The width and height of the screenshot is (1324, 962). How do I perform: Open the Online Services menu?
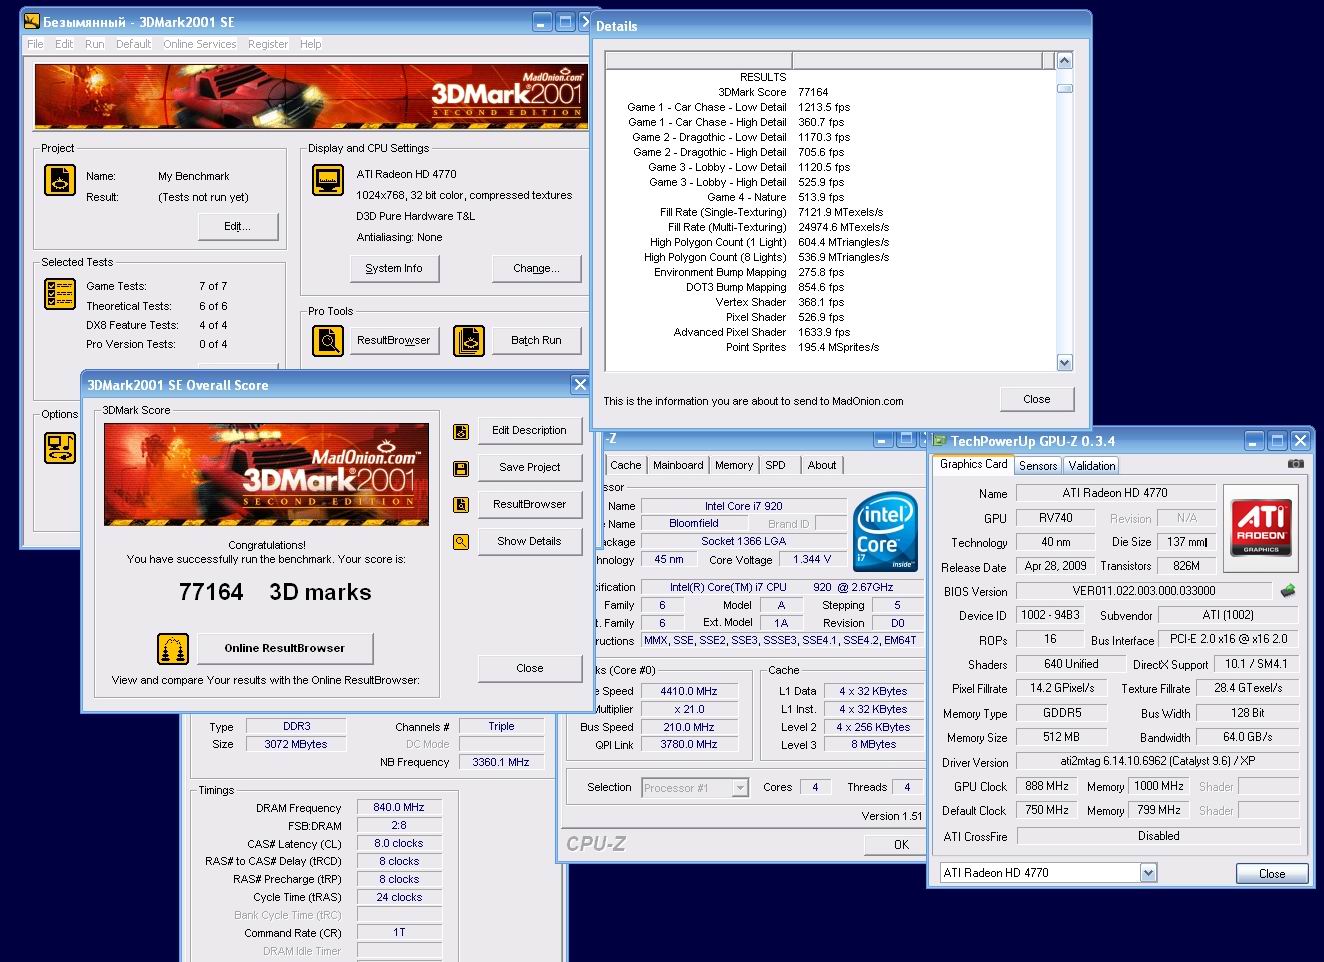(x=200, y=44)
